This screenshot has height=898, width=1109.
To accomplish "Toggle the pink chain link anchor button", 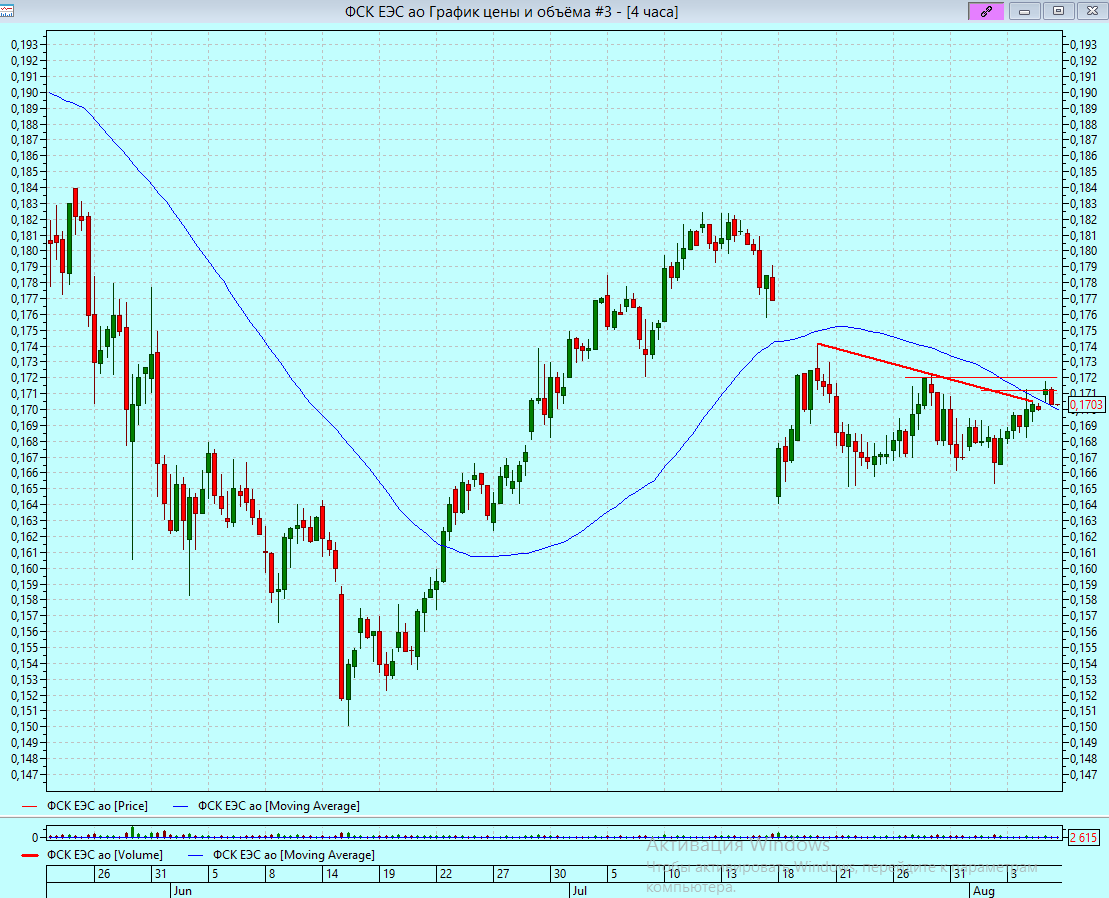I will click(x=986, y=11).
